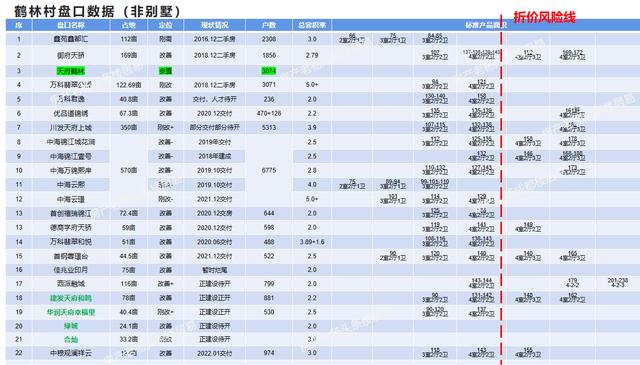Select the 盘口名称 column header
The width and height of the screenshot is (640, 365).
[71, 25]
